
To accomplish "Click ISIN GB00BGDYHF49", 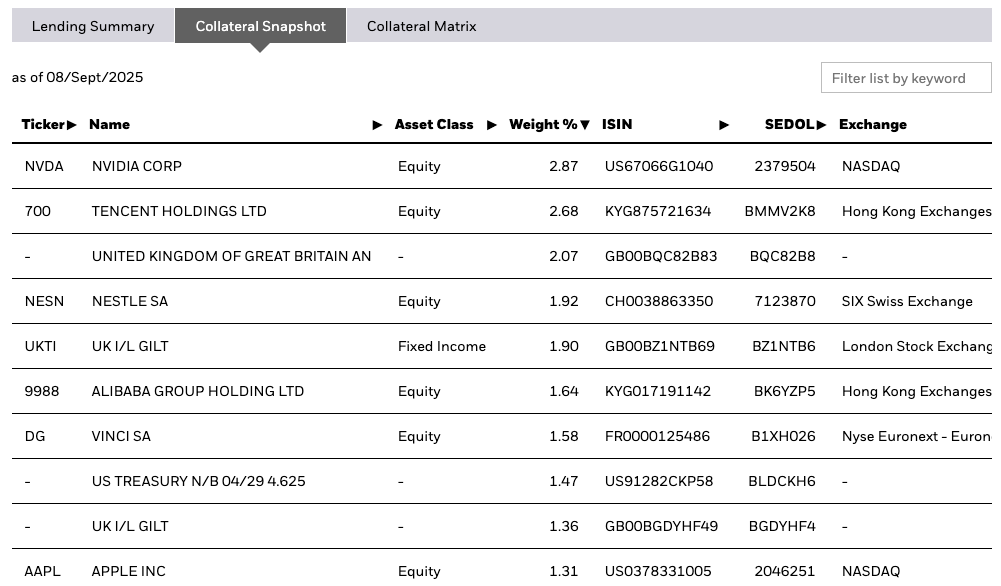I will click(661, 526).
